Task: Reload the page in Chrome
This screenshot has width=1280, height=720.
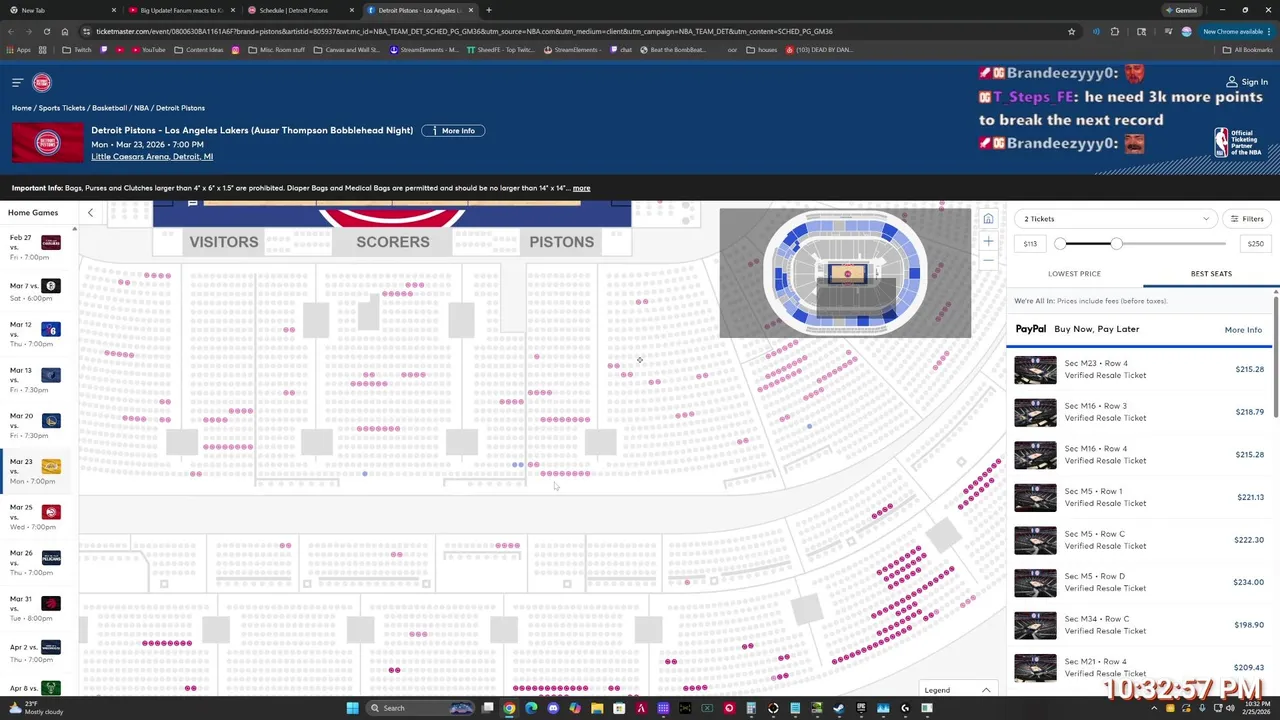Action: coord(47,31)
